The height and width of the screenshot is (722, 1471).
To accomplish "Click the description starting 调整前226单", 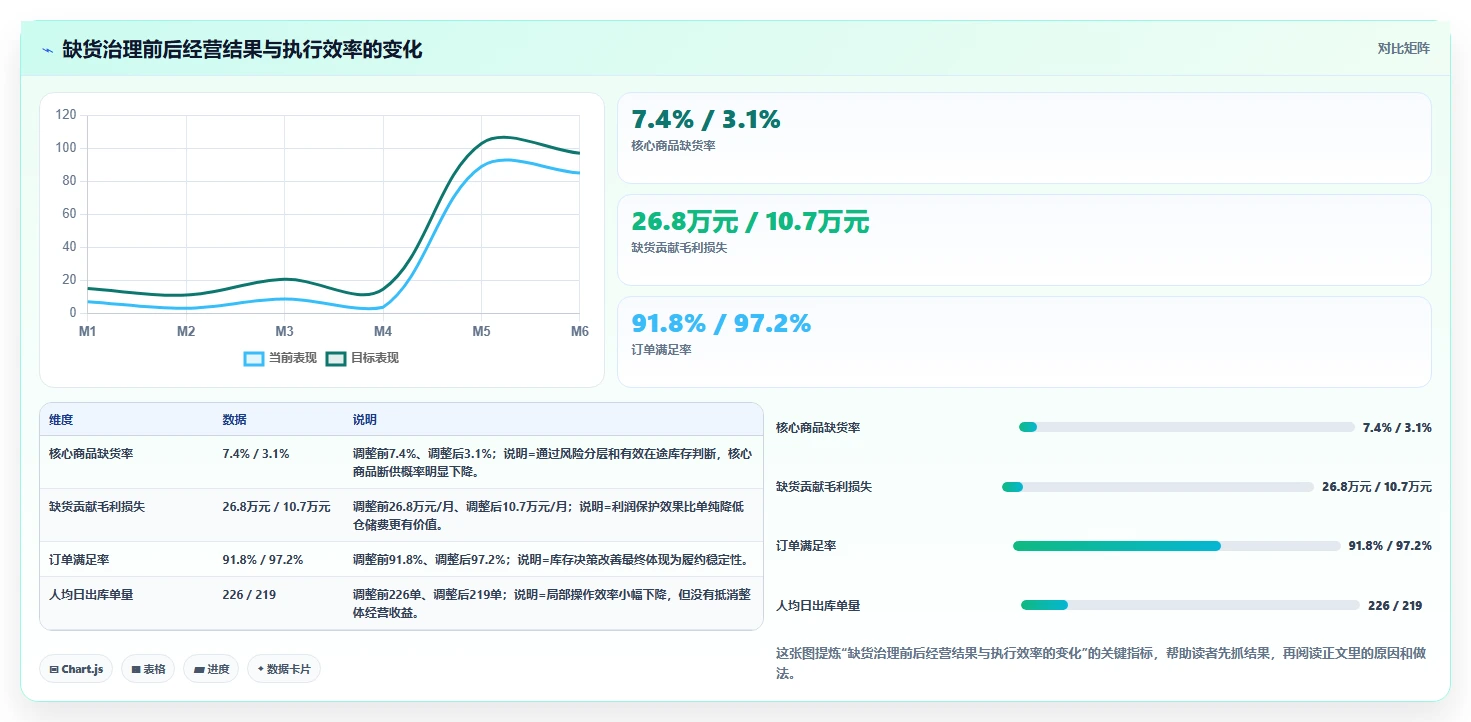I will [x=552, y=603].
